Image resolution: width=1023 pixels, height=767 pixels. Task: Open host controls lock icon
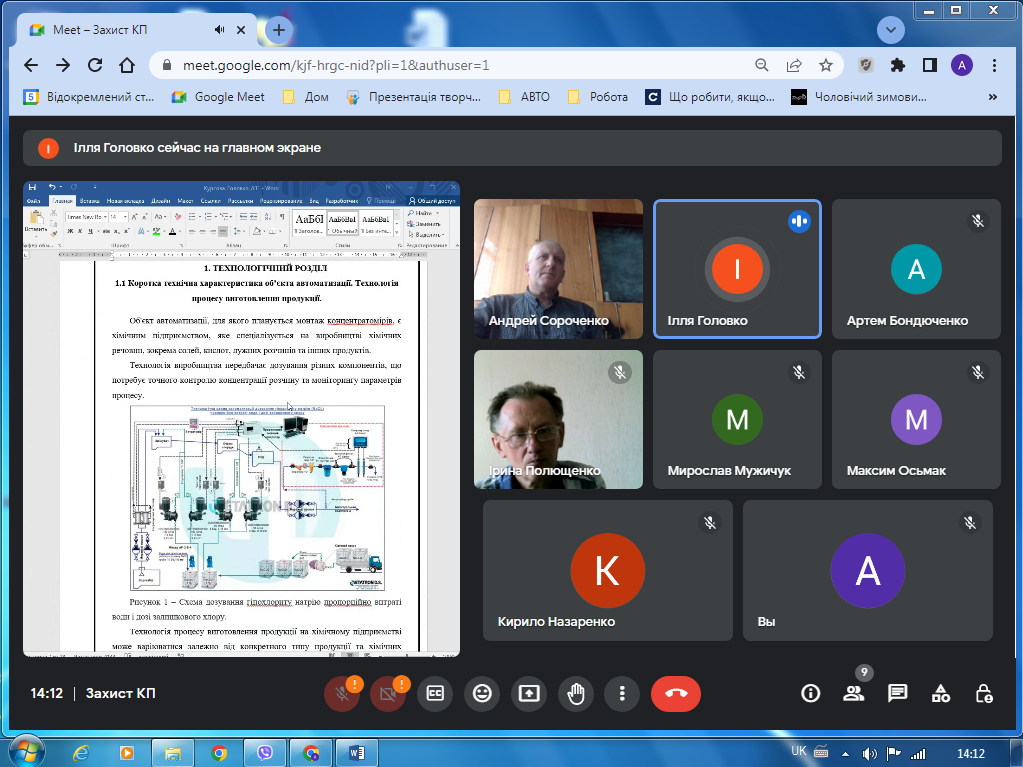984,693
